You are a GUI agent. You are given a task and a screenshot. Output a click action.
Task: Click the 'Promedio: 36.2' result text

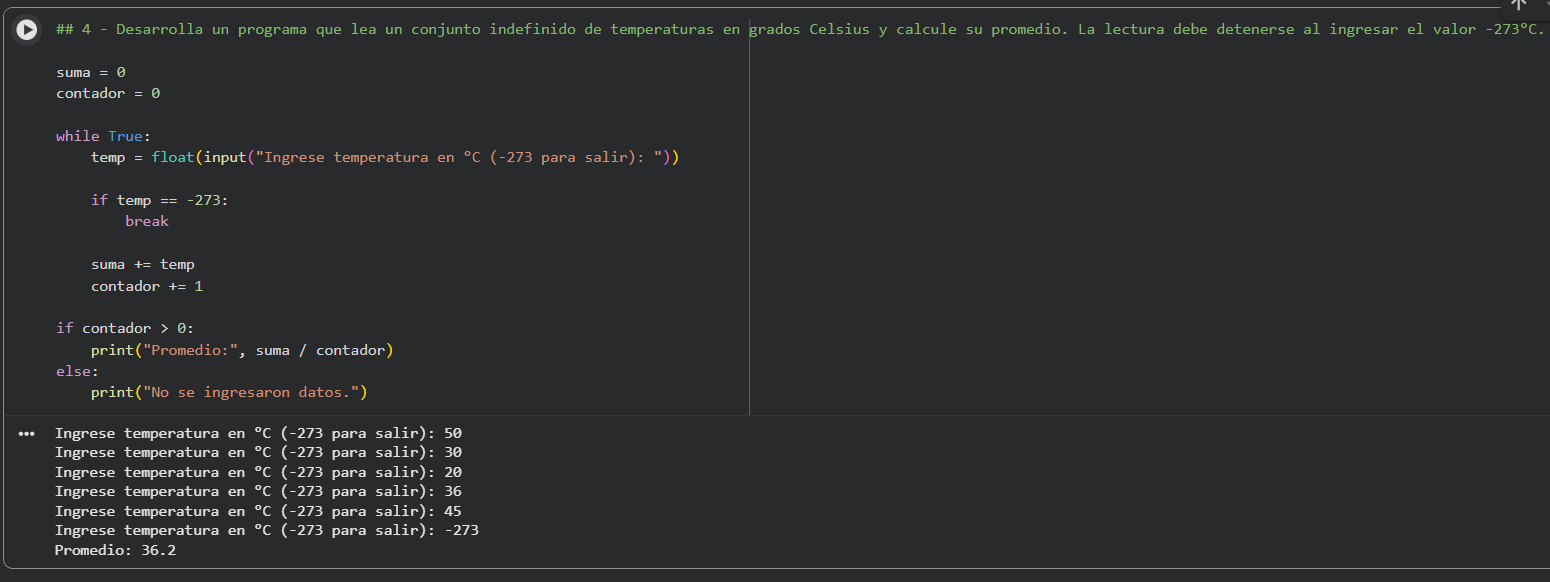(x=116, y=550)
